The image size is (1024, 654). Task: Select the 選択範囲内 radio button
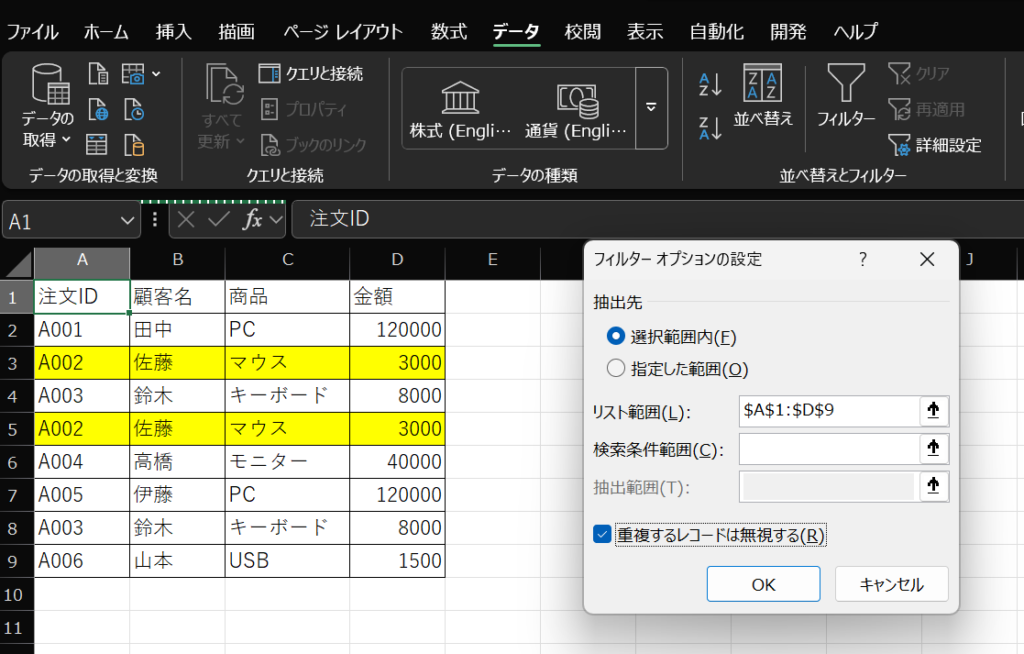point(616,337)
